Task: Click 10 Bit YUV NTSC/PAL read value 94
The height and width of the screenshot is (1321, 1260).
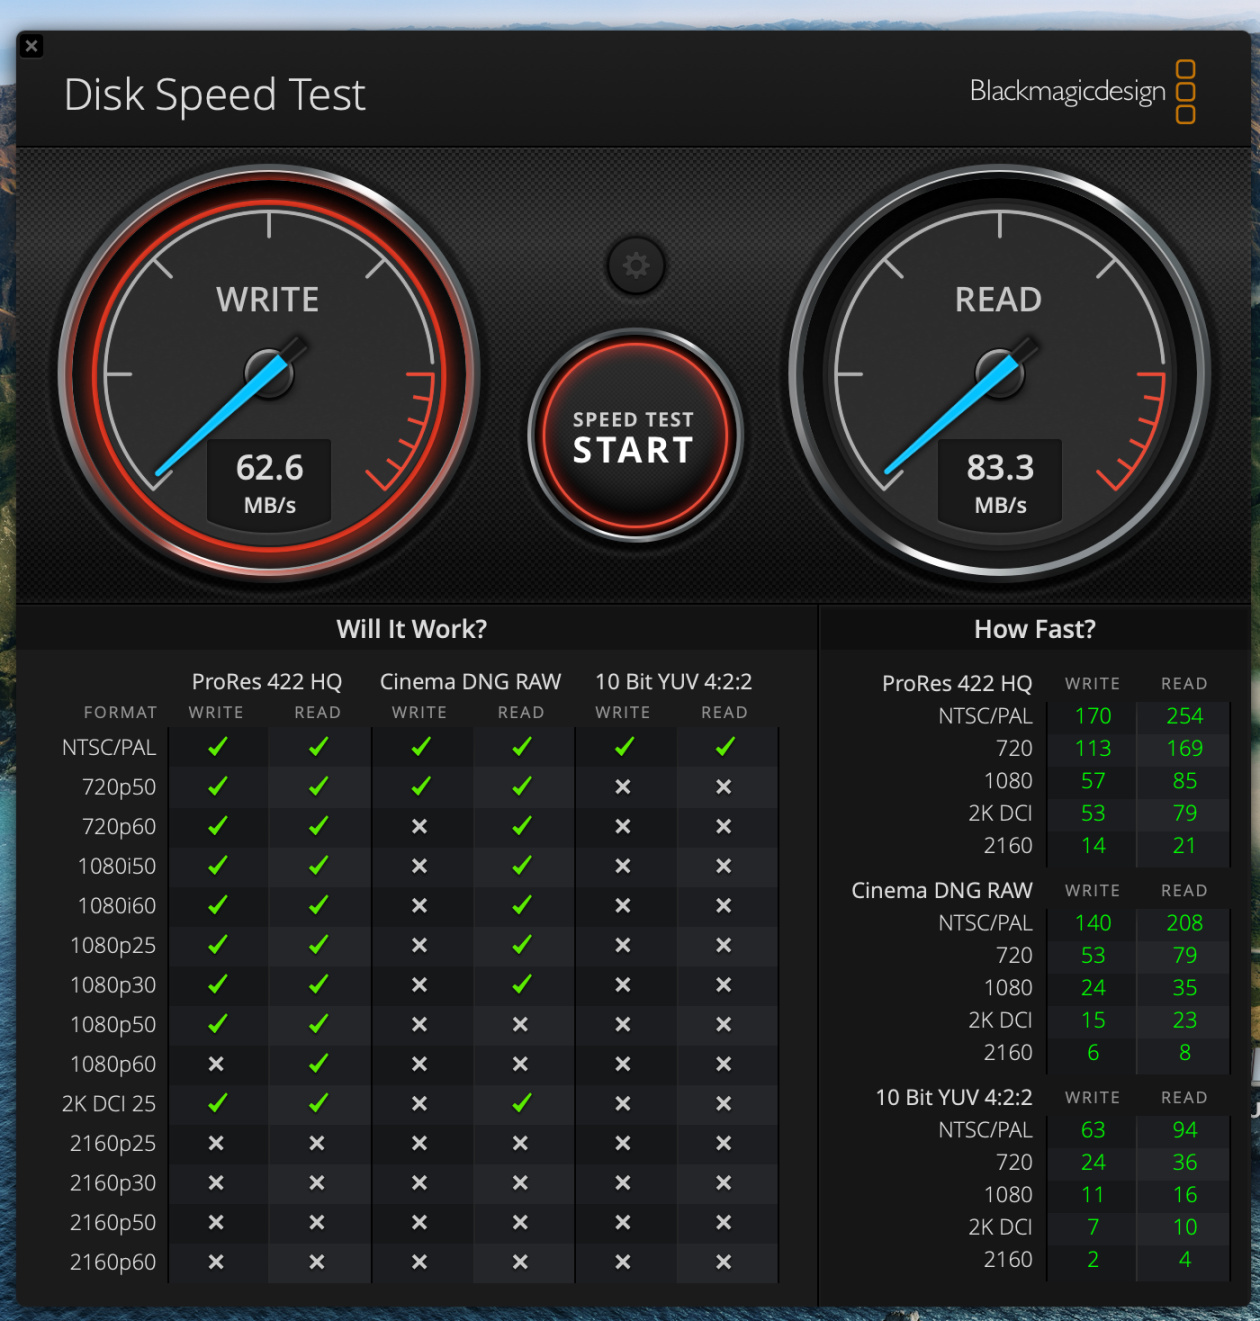Action: (x=1185, y=1130)
